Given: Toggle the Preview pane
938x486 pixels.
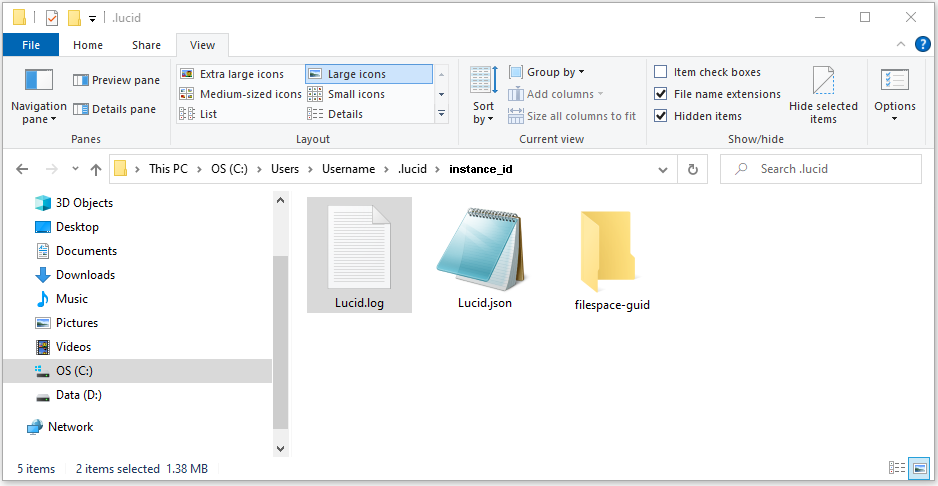Looking at the screenshot, I should coord(117,80).
